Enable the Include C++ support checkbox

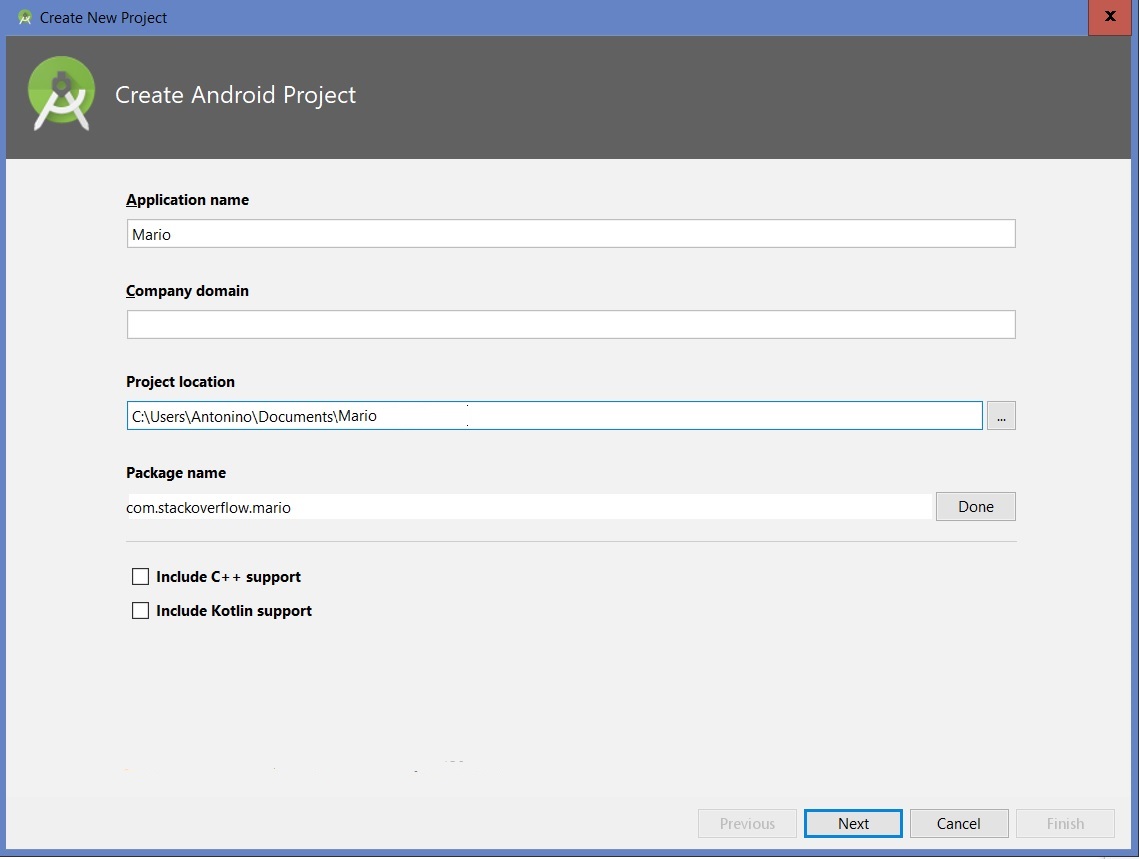point(141,577)
